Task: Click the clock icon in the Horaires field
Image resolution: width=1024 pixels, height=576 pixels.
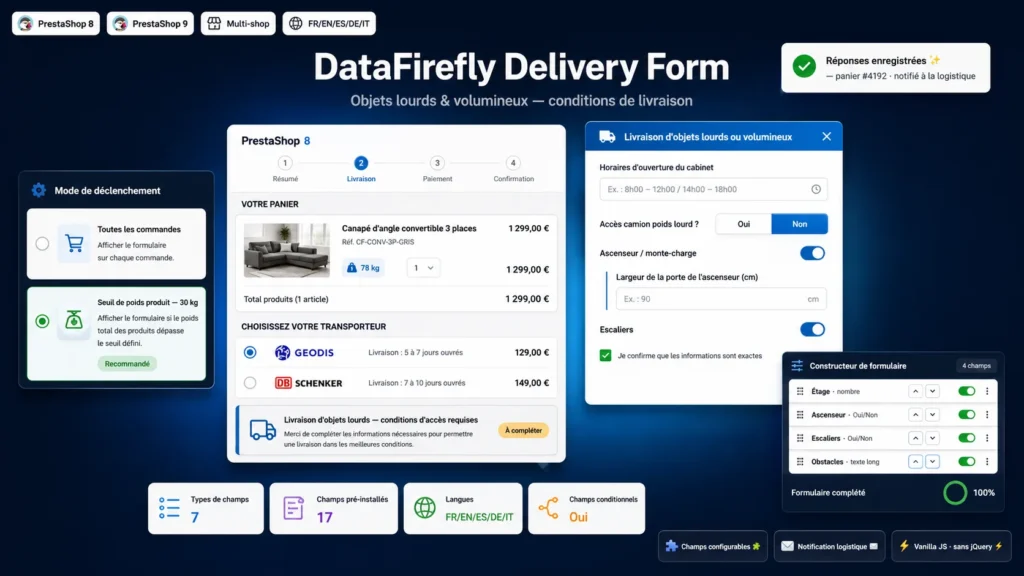Action: click(816, 189)
